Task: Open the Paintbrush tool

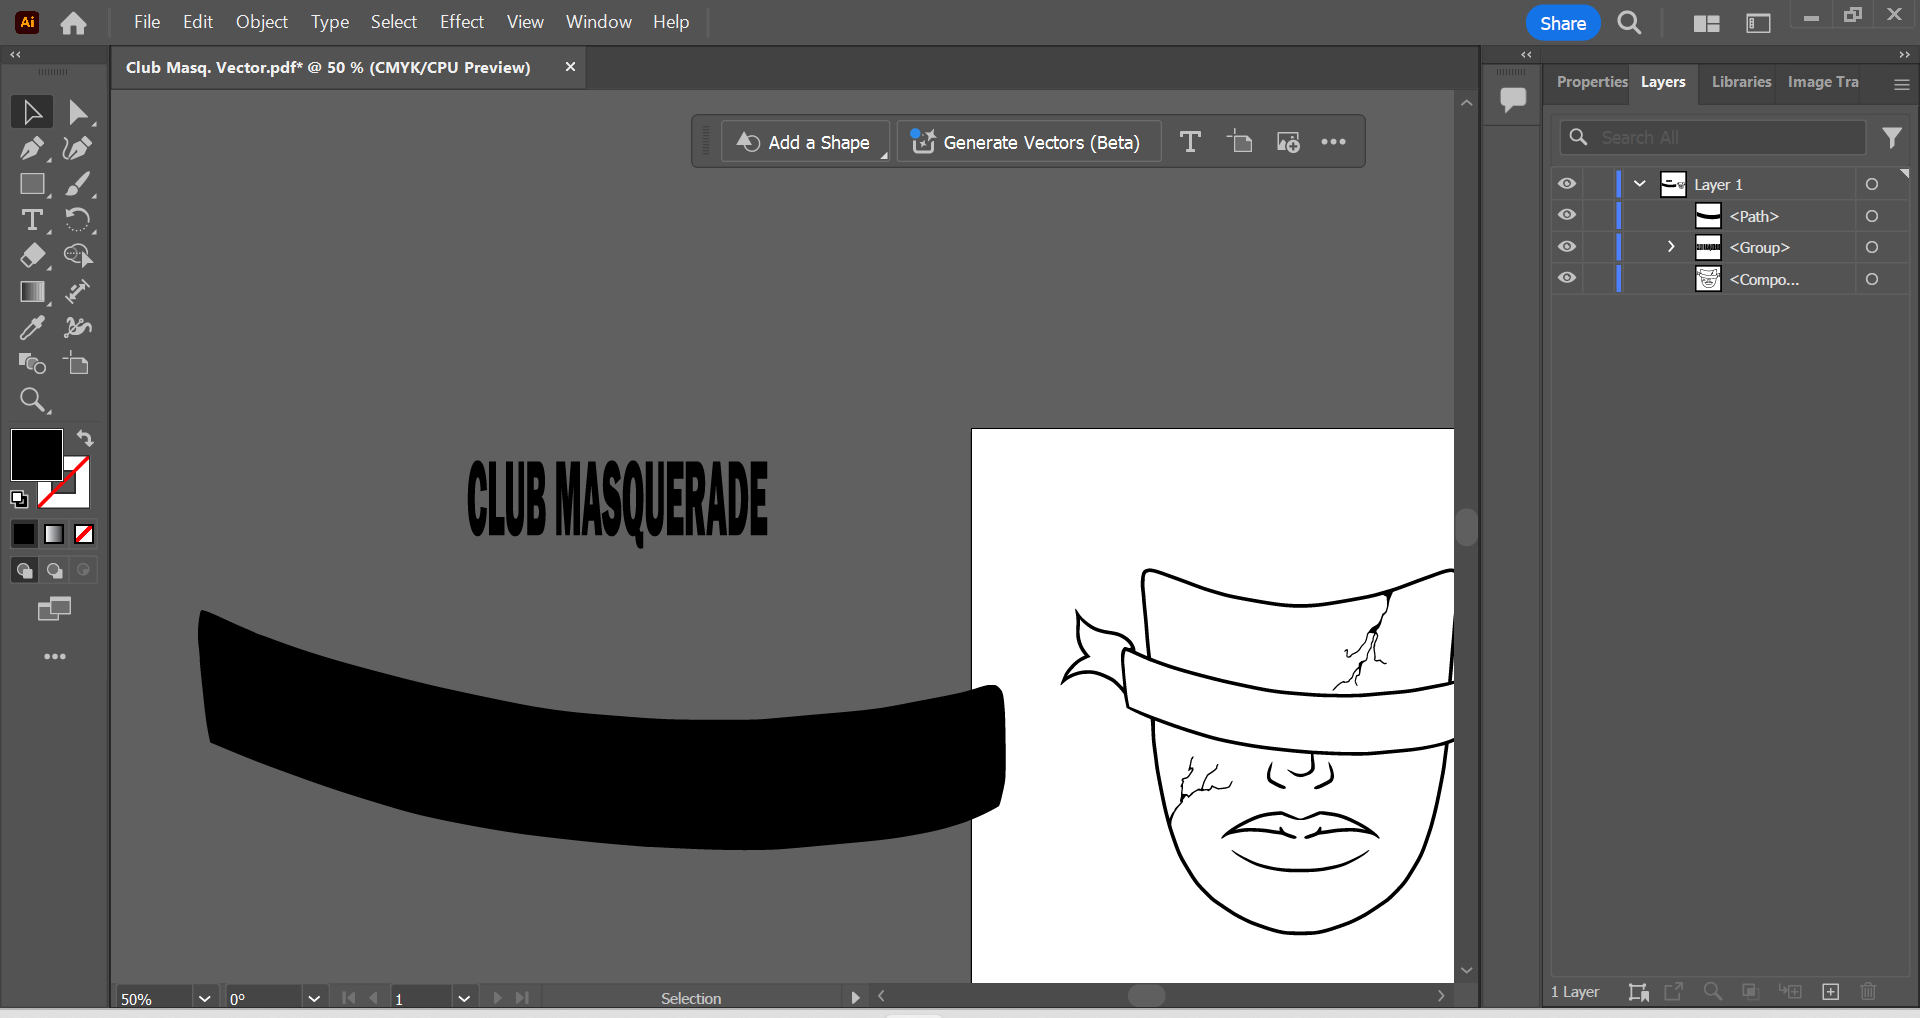Action: (77, 184)
